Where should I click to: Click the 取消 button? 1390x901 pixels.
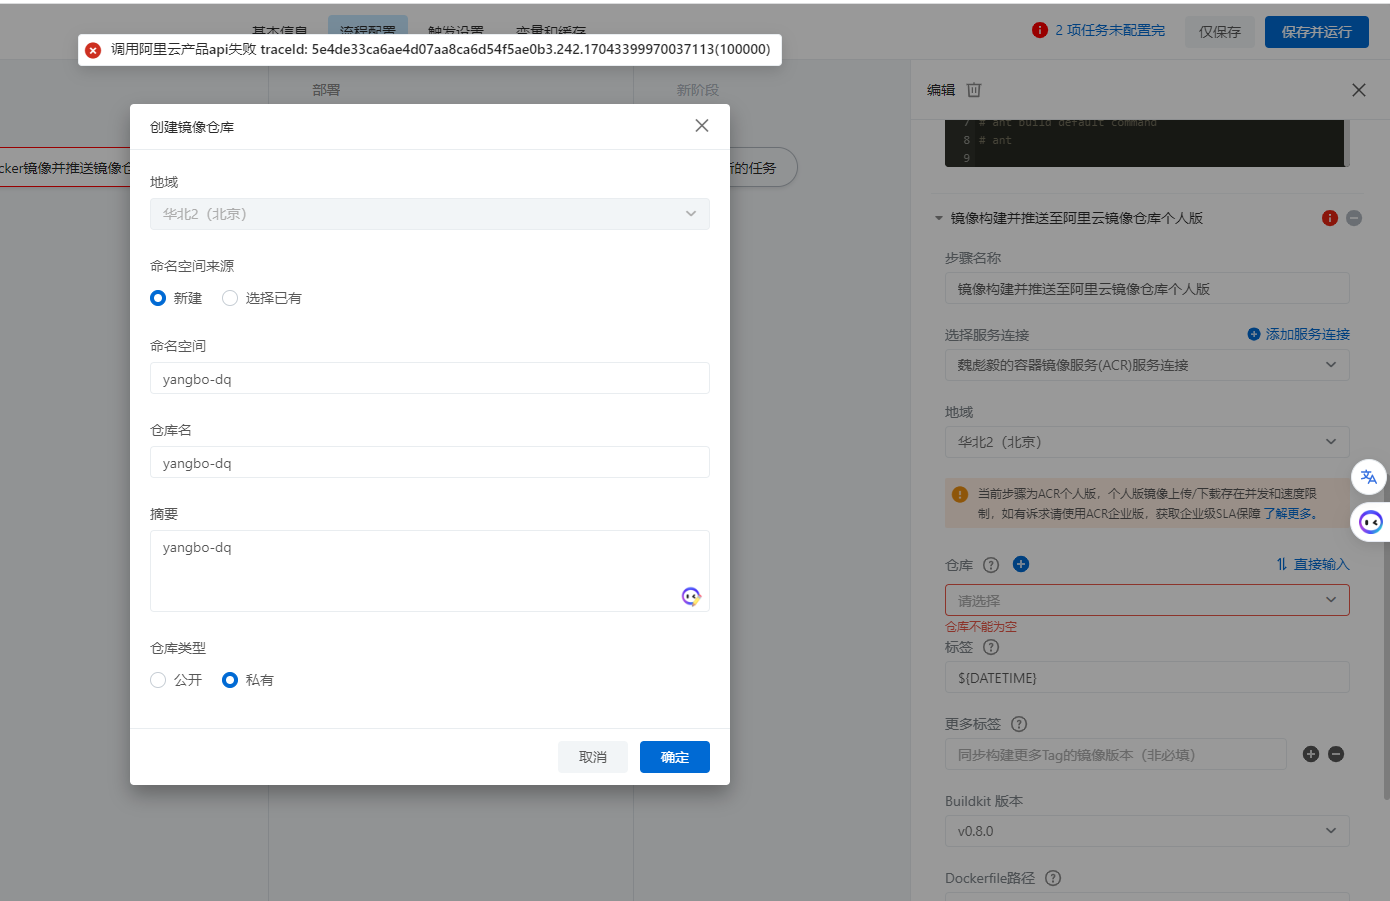593,757
